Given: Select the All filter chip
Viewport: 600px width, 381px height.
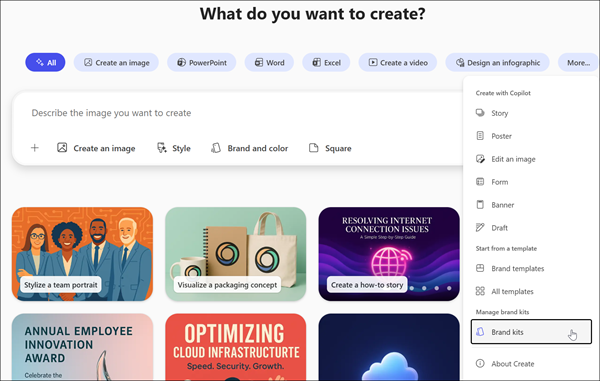Looking at the screenshot, I should coord(45,62).
